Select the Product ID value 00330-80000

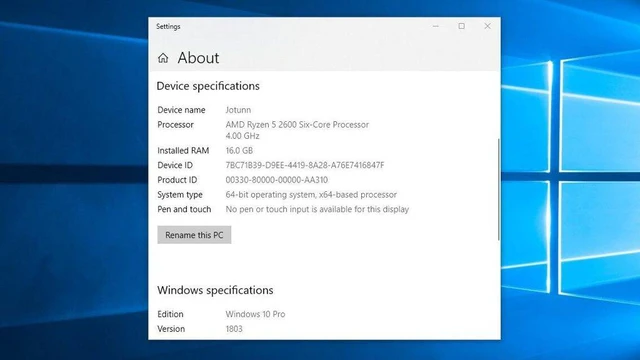coord(277,180)
